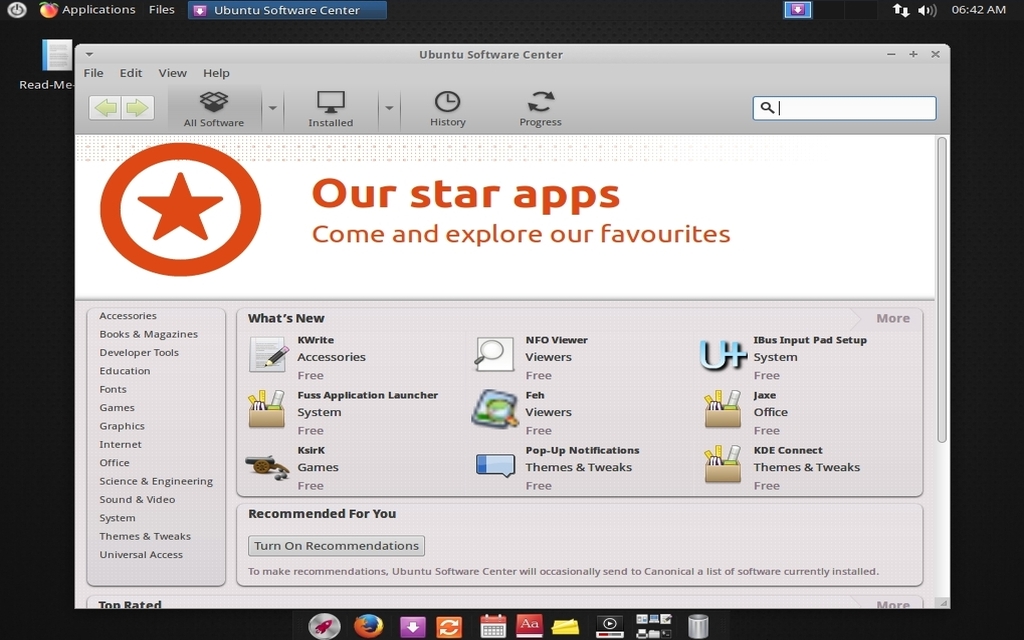Select the Games category in the sidebar
The width and height of the screenshot is (1024, 640).
117,407
